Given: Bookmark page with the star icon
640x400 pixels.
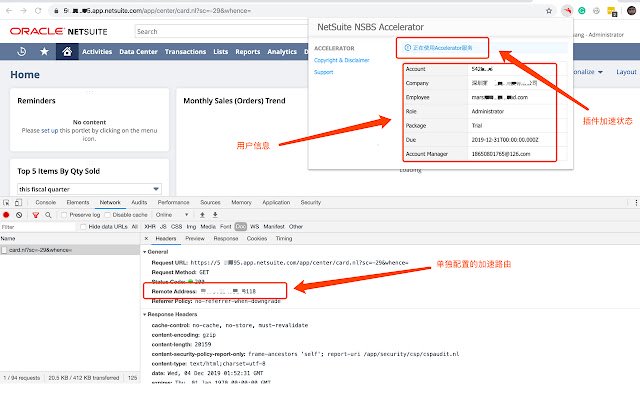Looking at the screenshot, I should 549,11.
